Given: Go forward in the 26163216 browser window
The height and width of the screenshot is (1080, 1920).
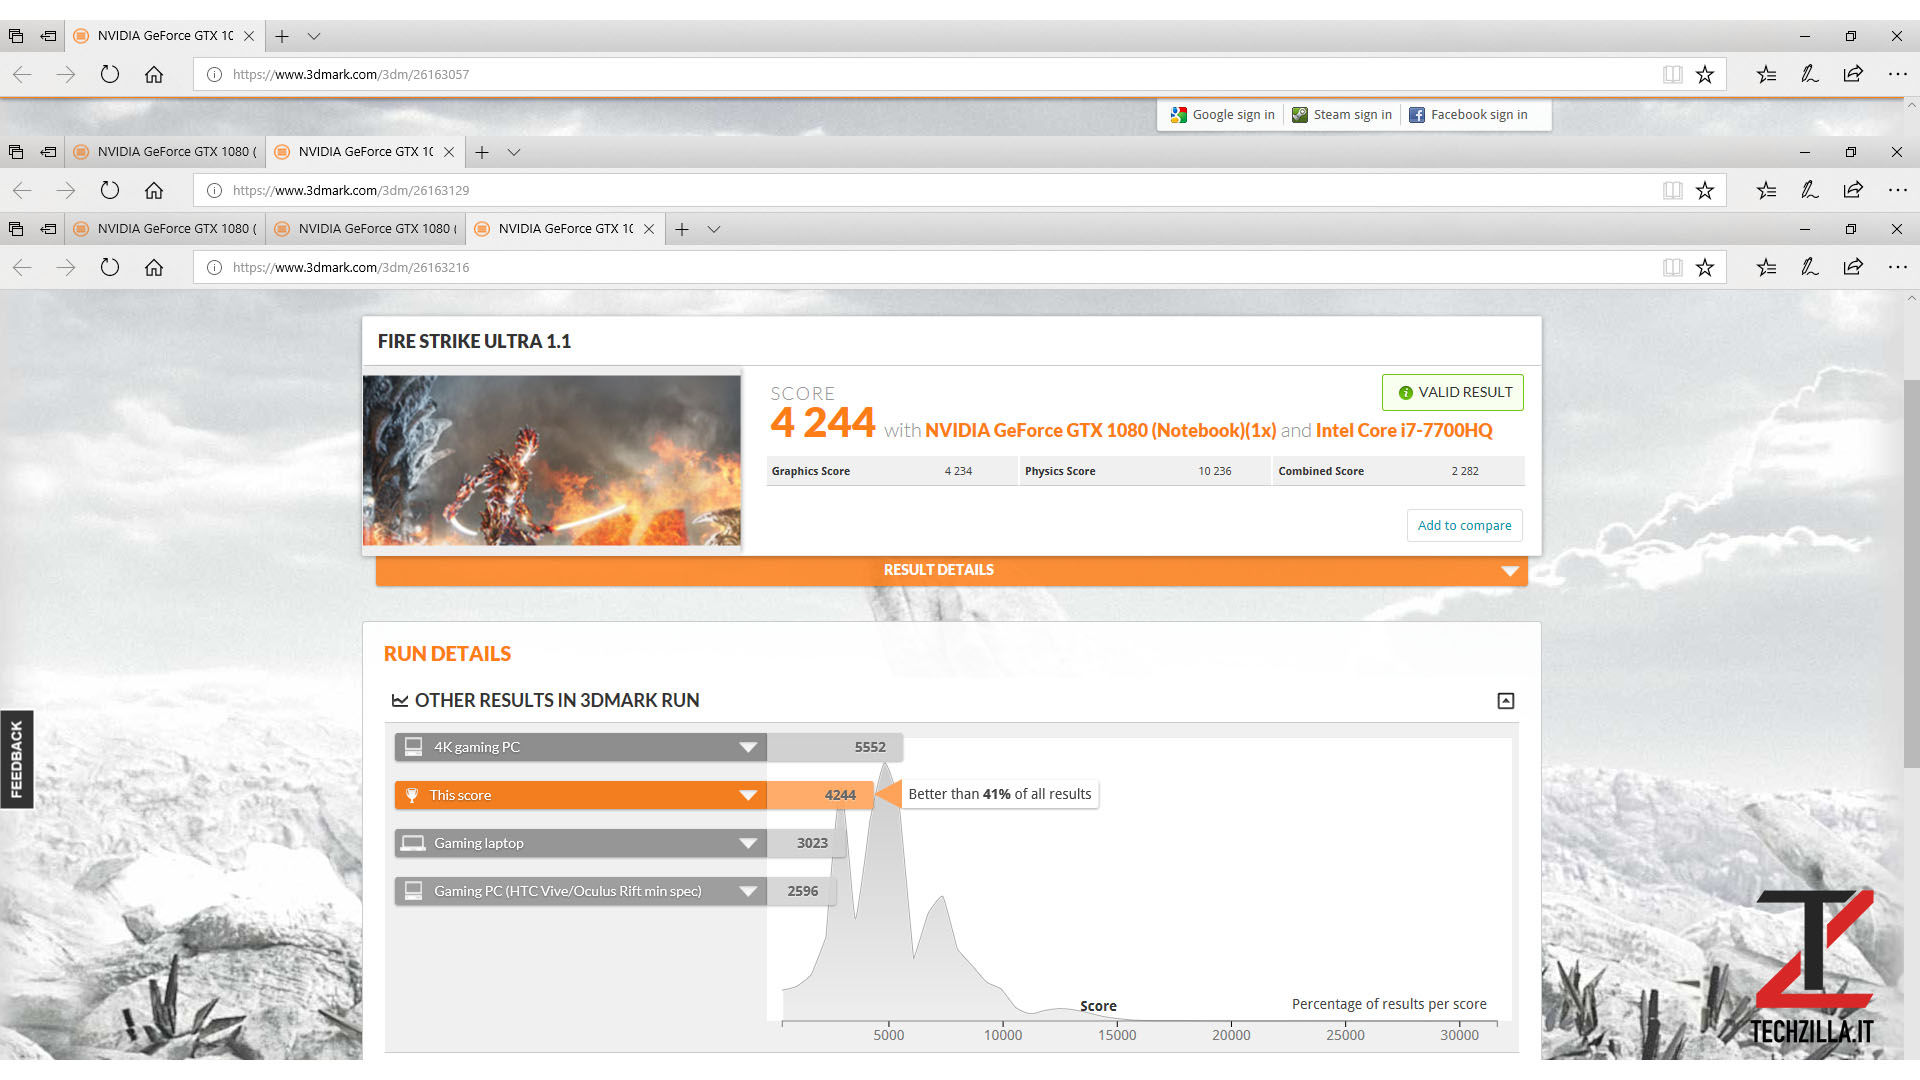Looking at the screenshot, I should coord(66,267).
